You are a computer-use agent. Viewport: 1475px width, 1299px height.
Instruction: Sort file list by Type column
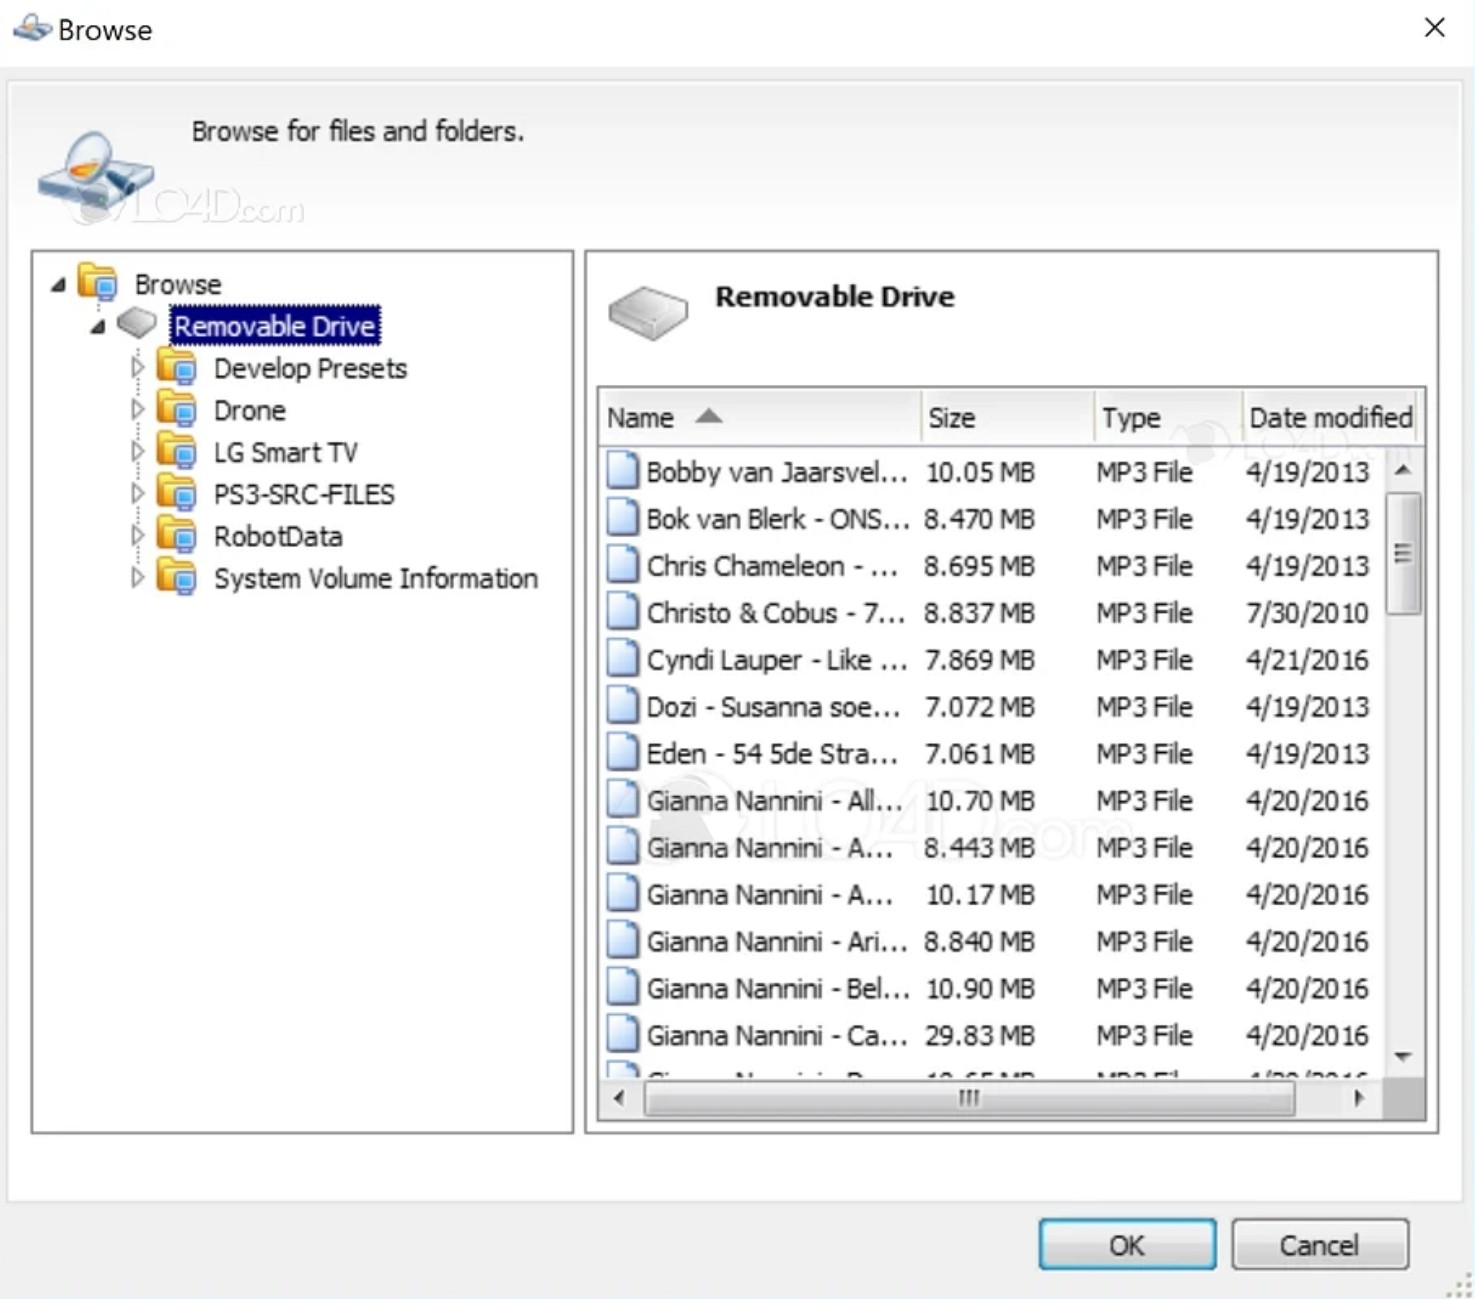coord(1168,417)
